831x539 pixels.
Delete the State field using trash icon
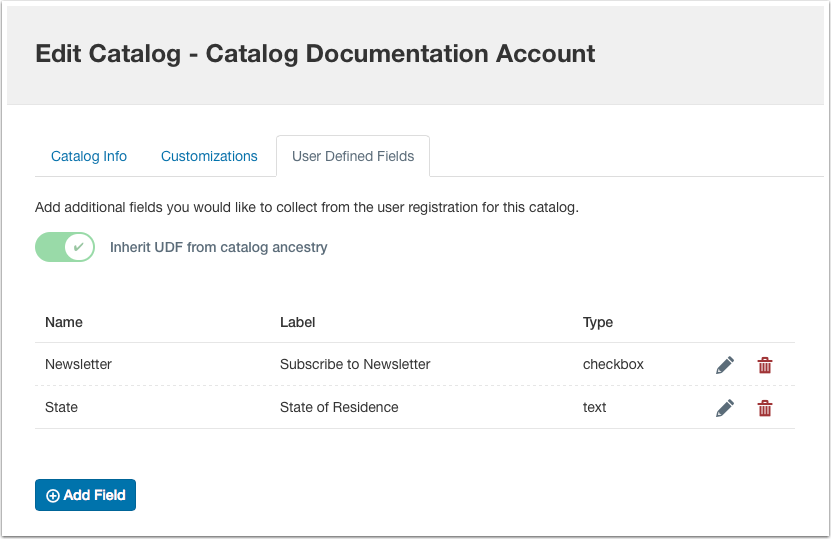(765, 408)
